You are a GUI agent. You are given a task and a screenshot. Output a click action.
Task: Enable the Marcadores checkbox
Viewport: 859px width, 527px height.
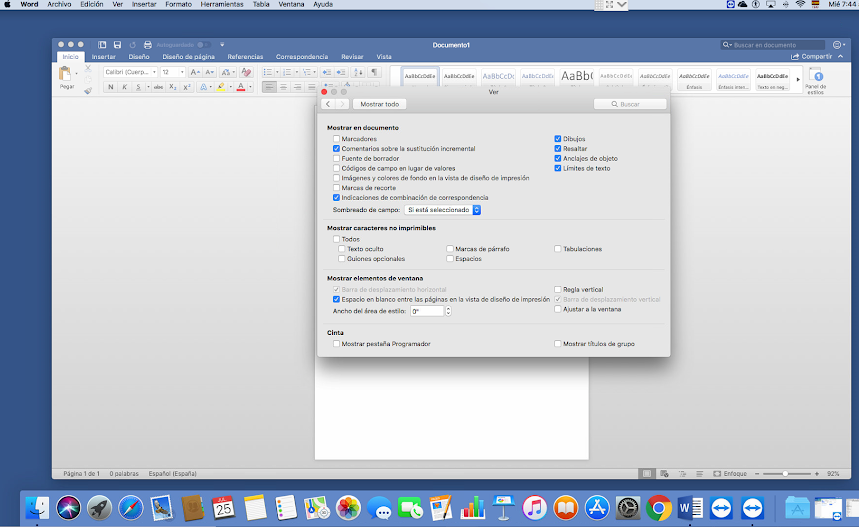(337, 139)
